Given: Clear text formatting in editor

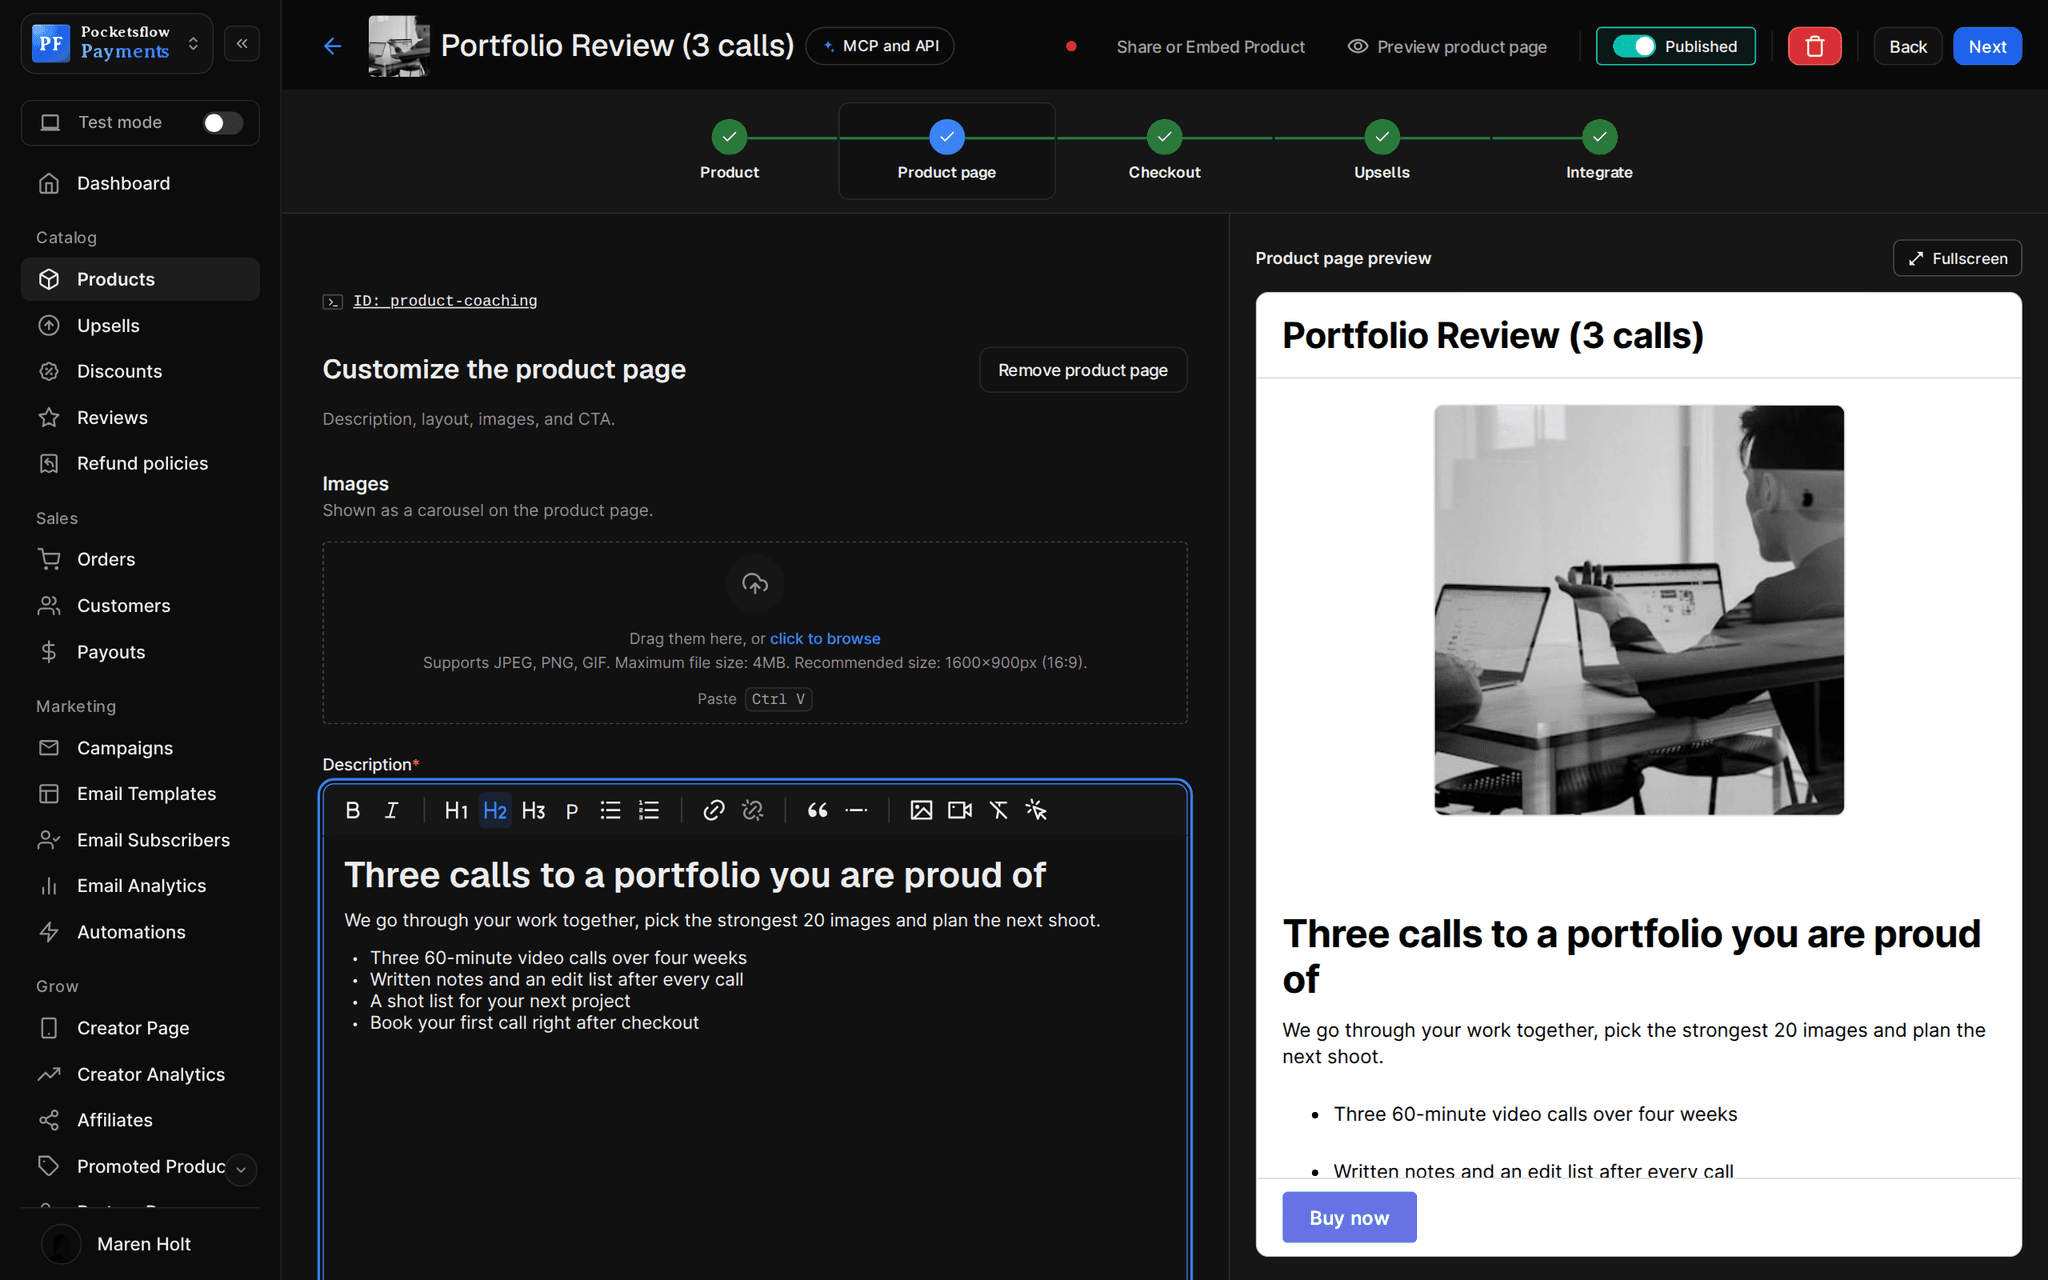Looking at the screenshot, I should click(x=998, y=810).
